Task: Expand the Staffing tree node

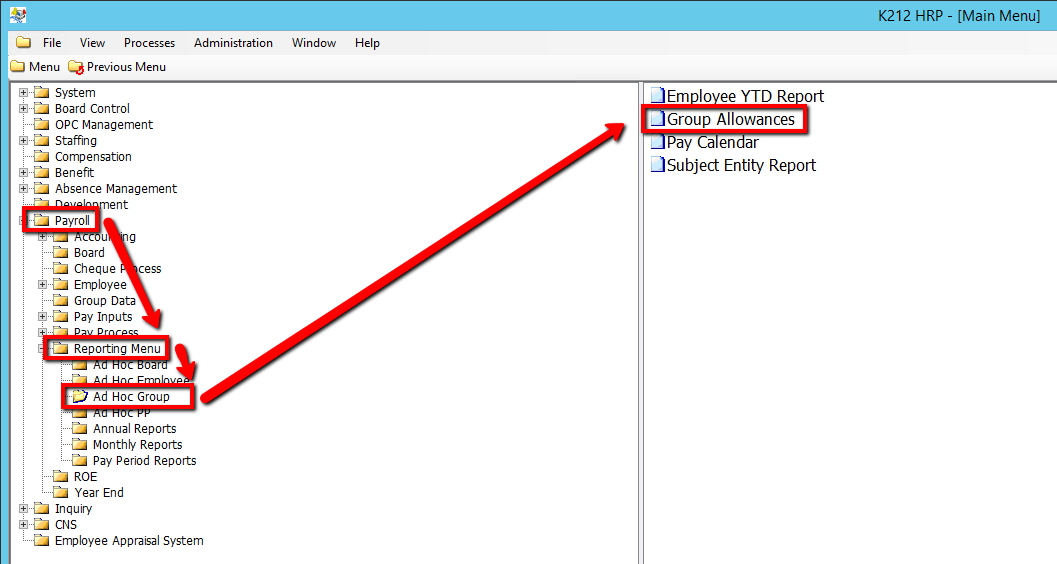Action: 24,141
